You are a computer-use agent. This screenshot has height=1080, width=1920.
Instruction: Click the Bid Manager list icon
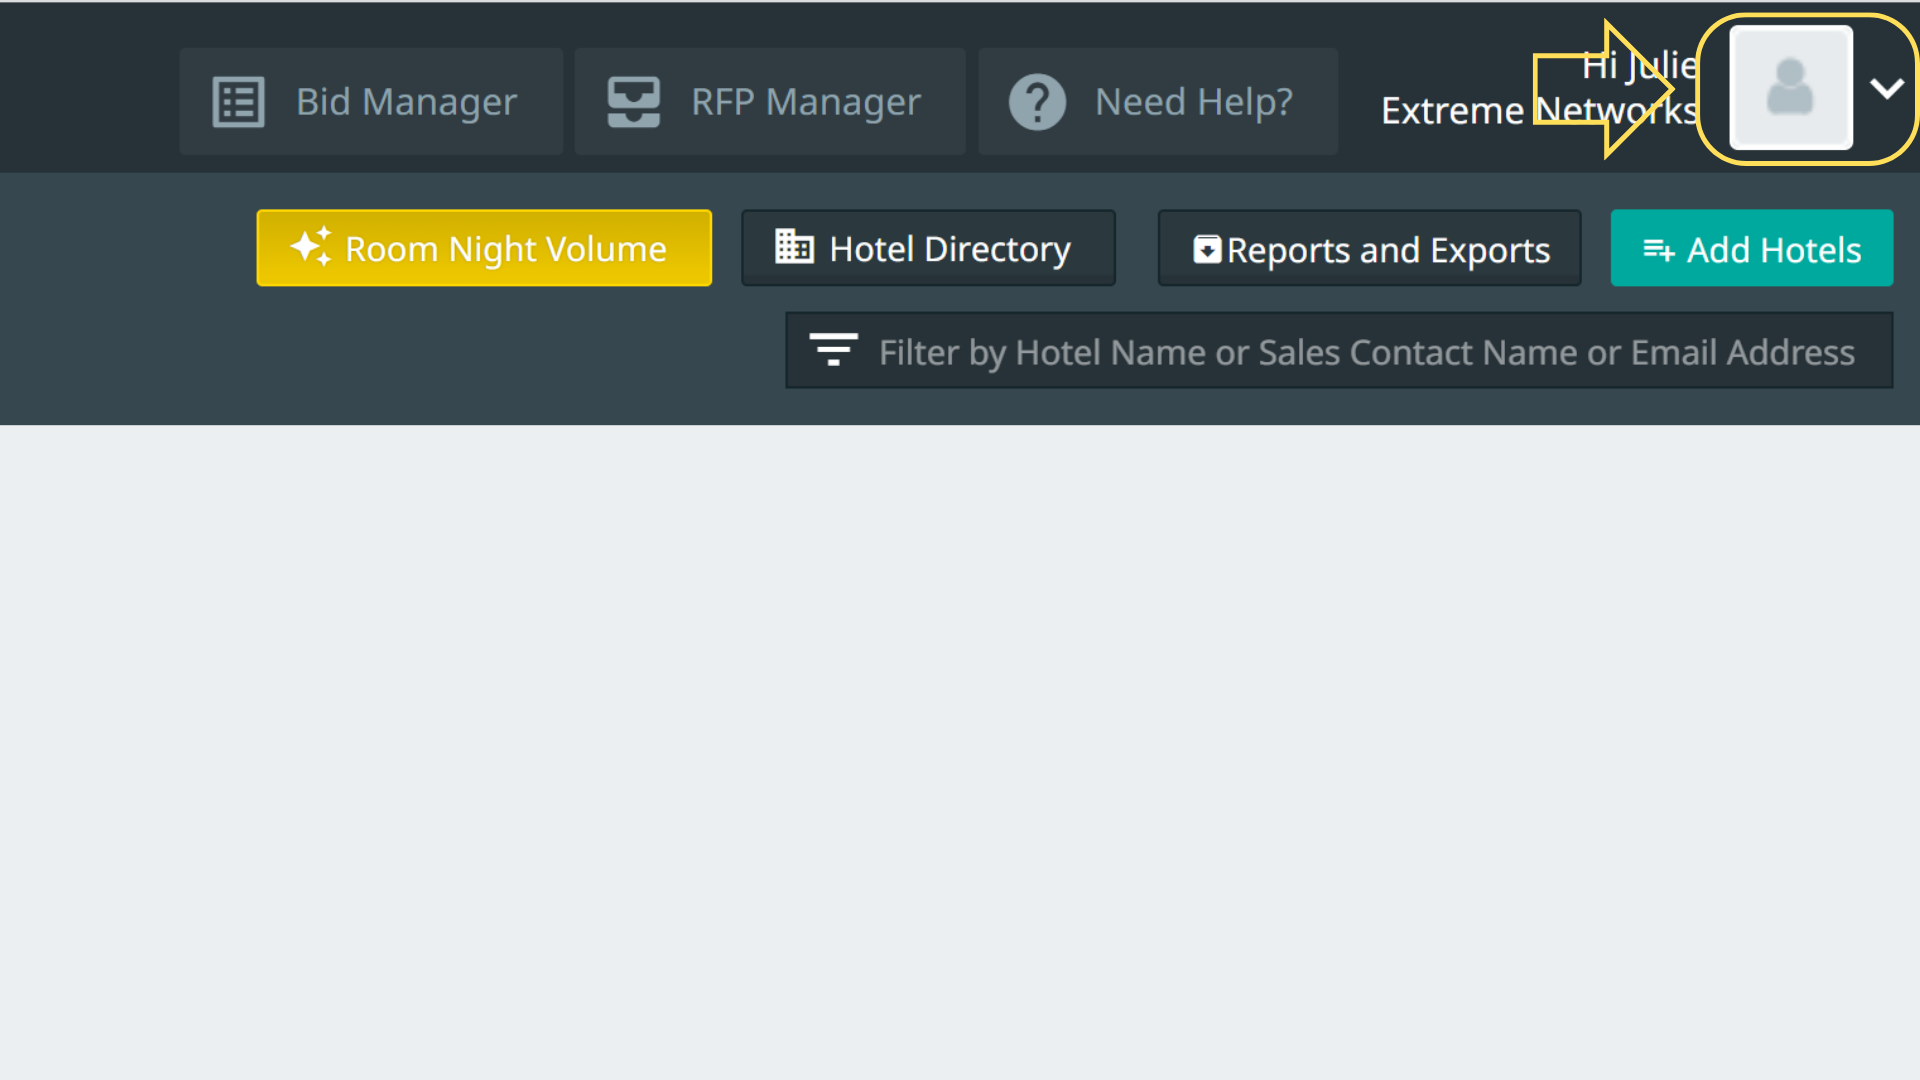(x=238, y=102)
